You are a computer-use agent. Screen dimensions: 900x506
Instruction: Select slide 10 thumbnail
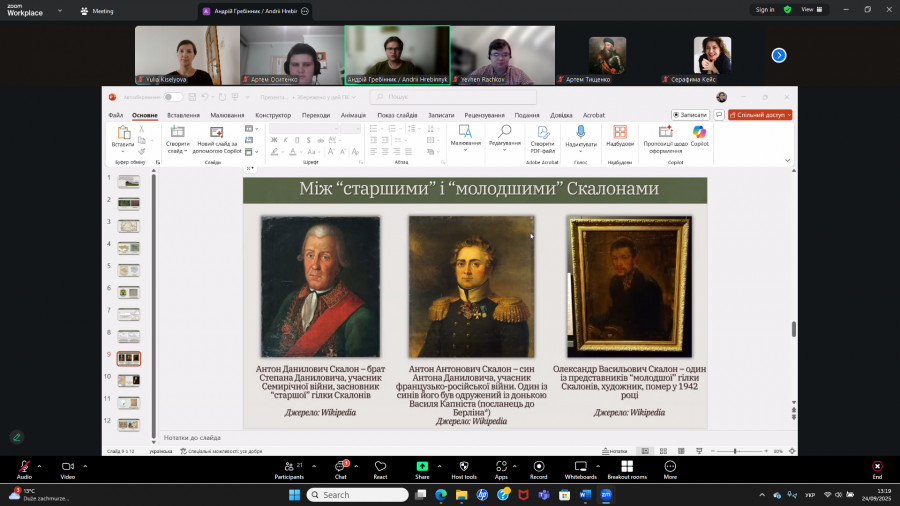129,380
